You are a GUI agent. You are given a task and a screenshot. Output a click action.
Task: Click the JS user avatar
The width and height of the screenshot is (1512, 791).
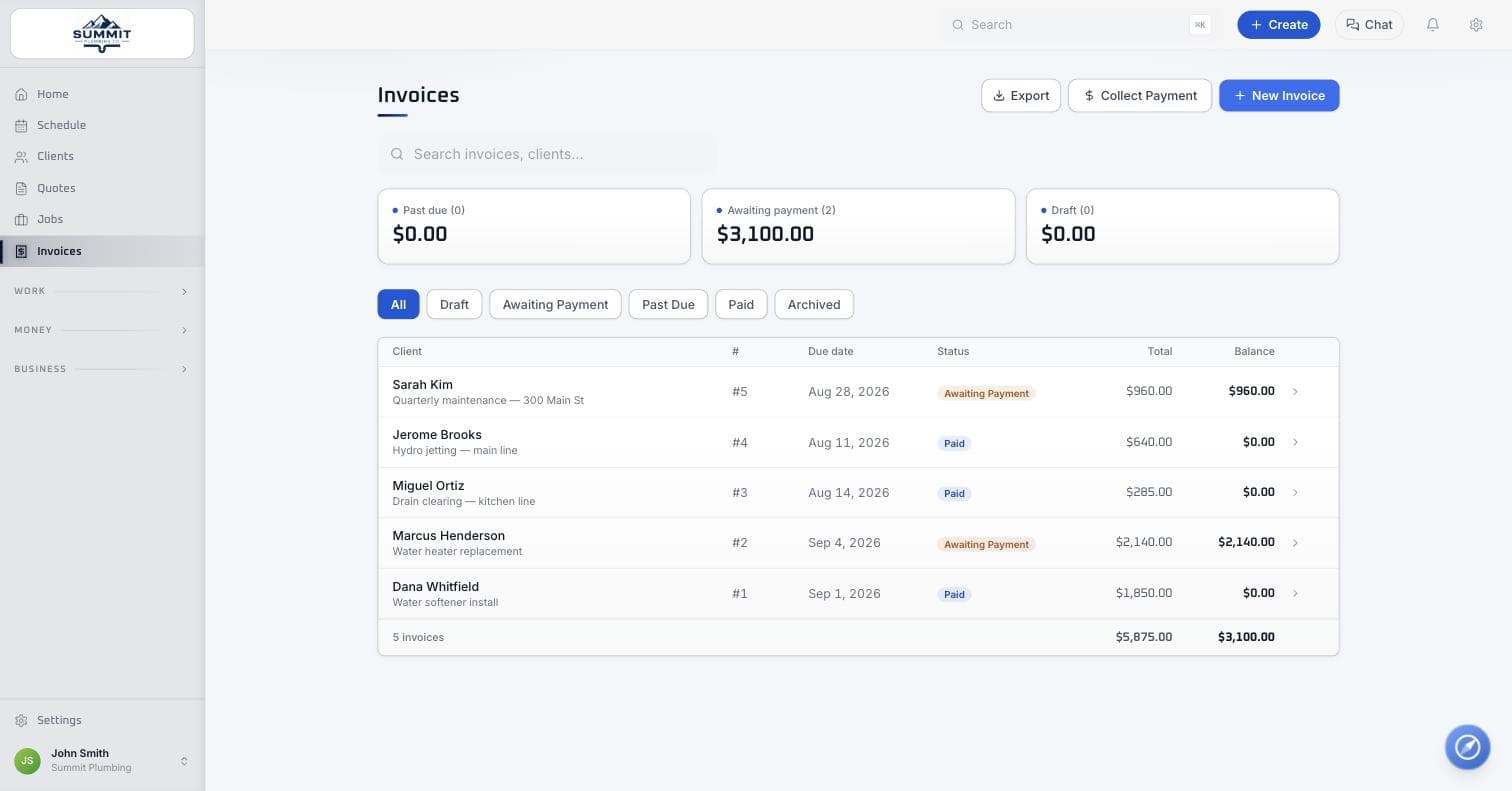click(x=27, y=761)
